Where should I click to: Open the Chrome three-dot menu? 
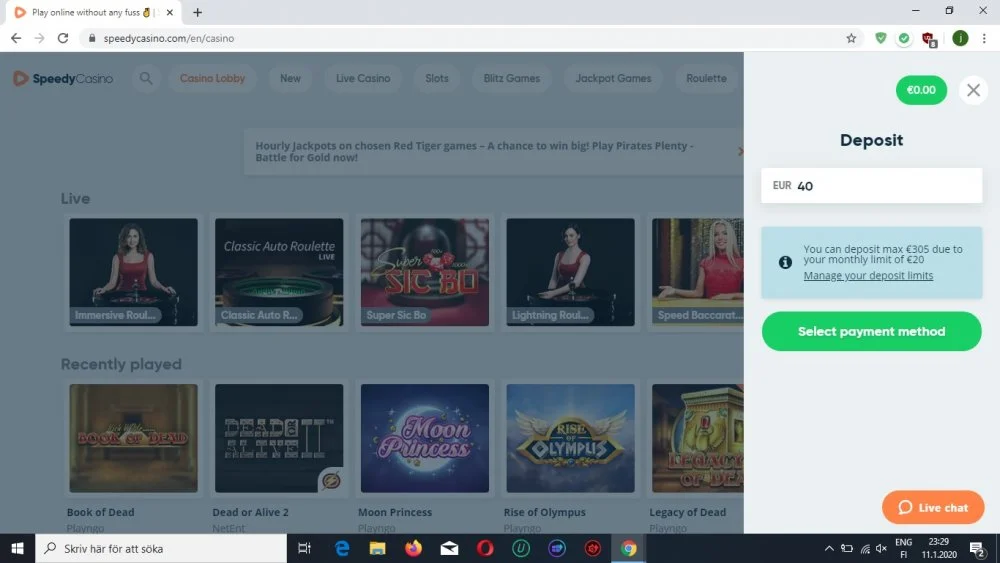(x=984, y=38)
